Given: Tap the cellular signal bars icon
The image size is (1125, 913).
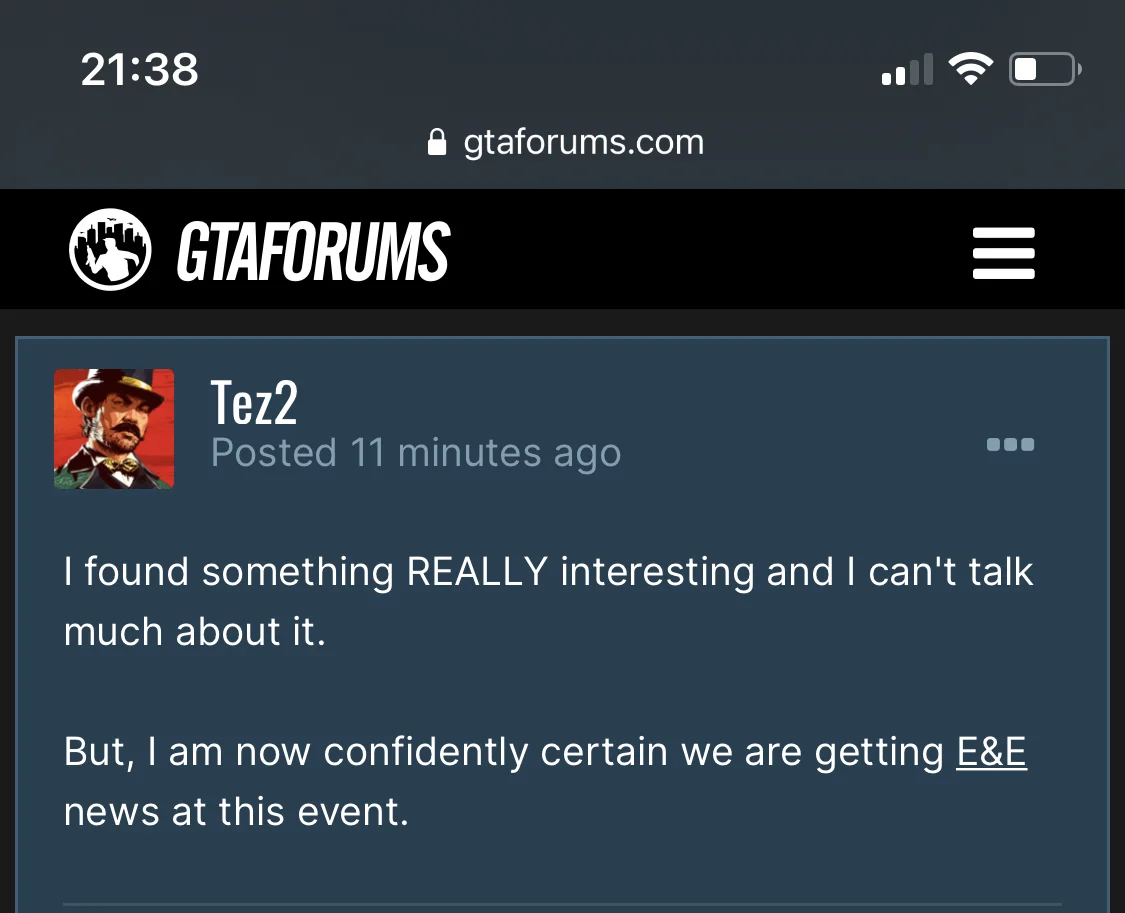Looking at the screenshot, I should [x=907, y=70].
